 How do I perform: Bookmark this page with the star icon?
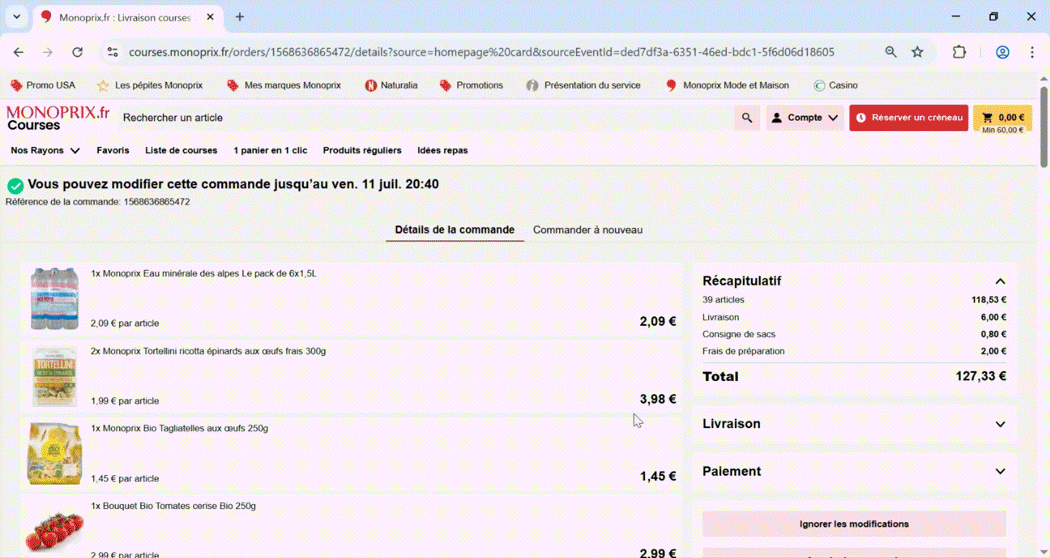pyautogui.click(x=917, y=52)
